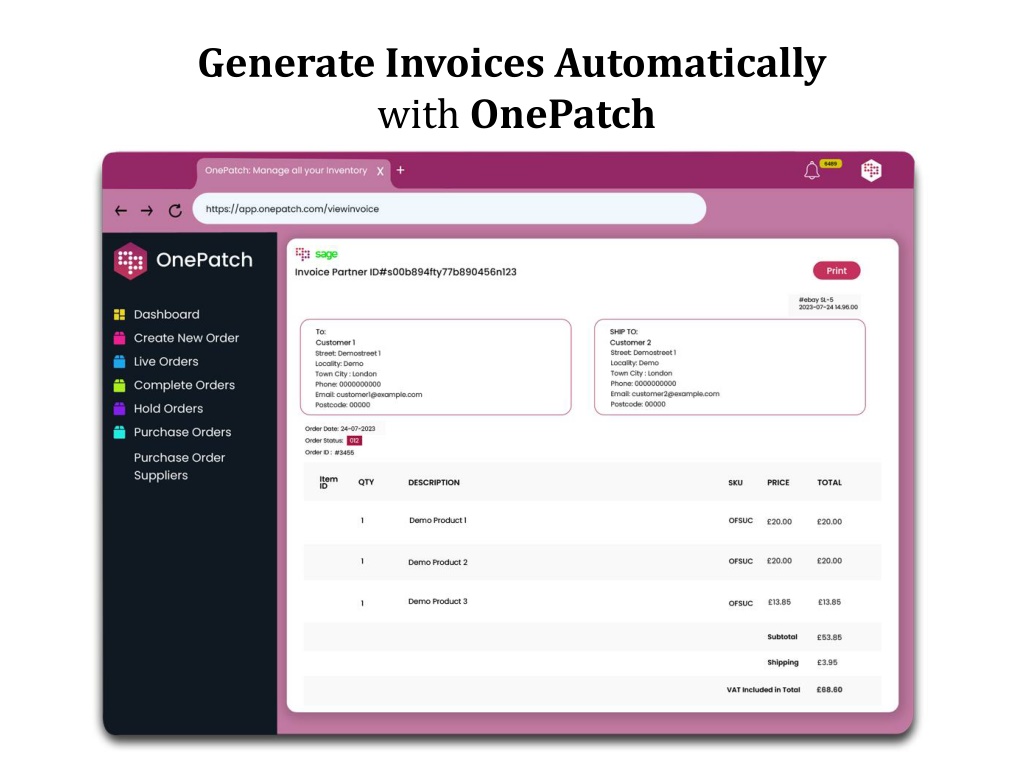
Task: Click the Print button
Action: click(837, 270)
